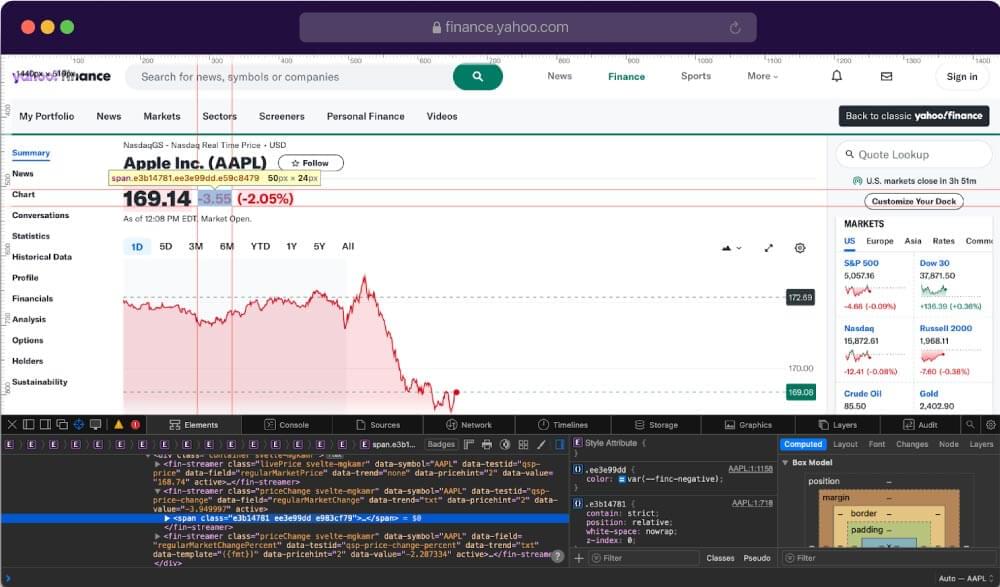Click the chart fullscreen expand icon
The image size is (1000, 587).
click(x=768, y=248)
